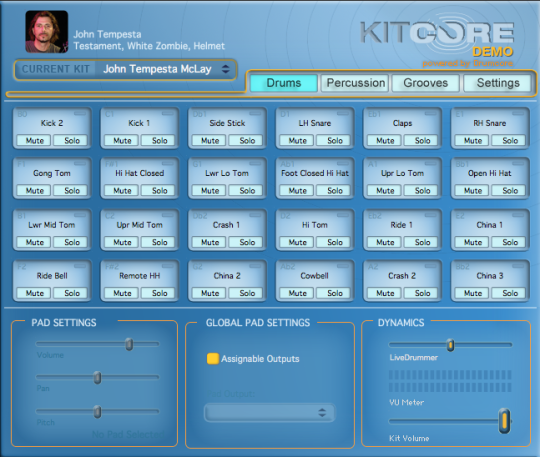540x457 pixels.
Task: Solo the Side Stick pad
Action: [247, 141]
